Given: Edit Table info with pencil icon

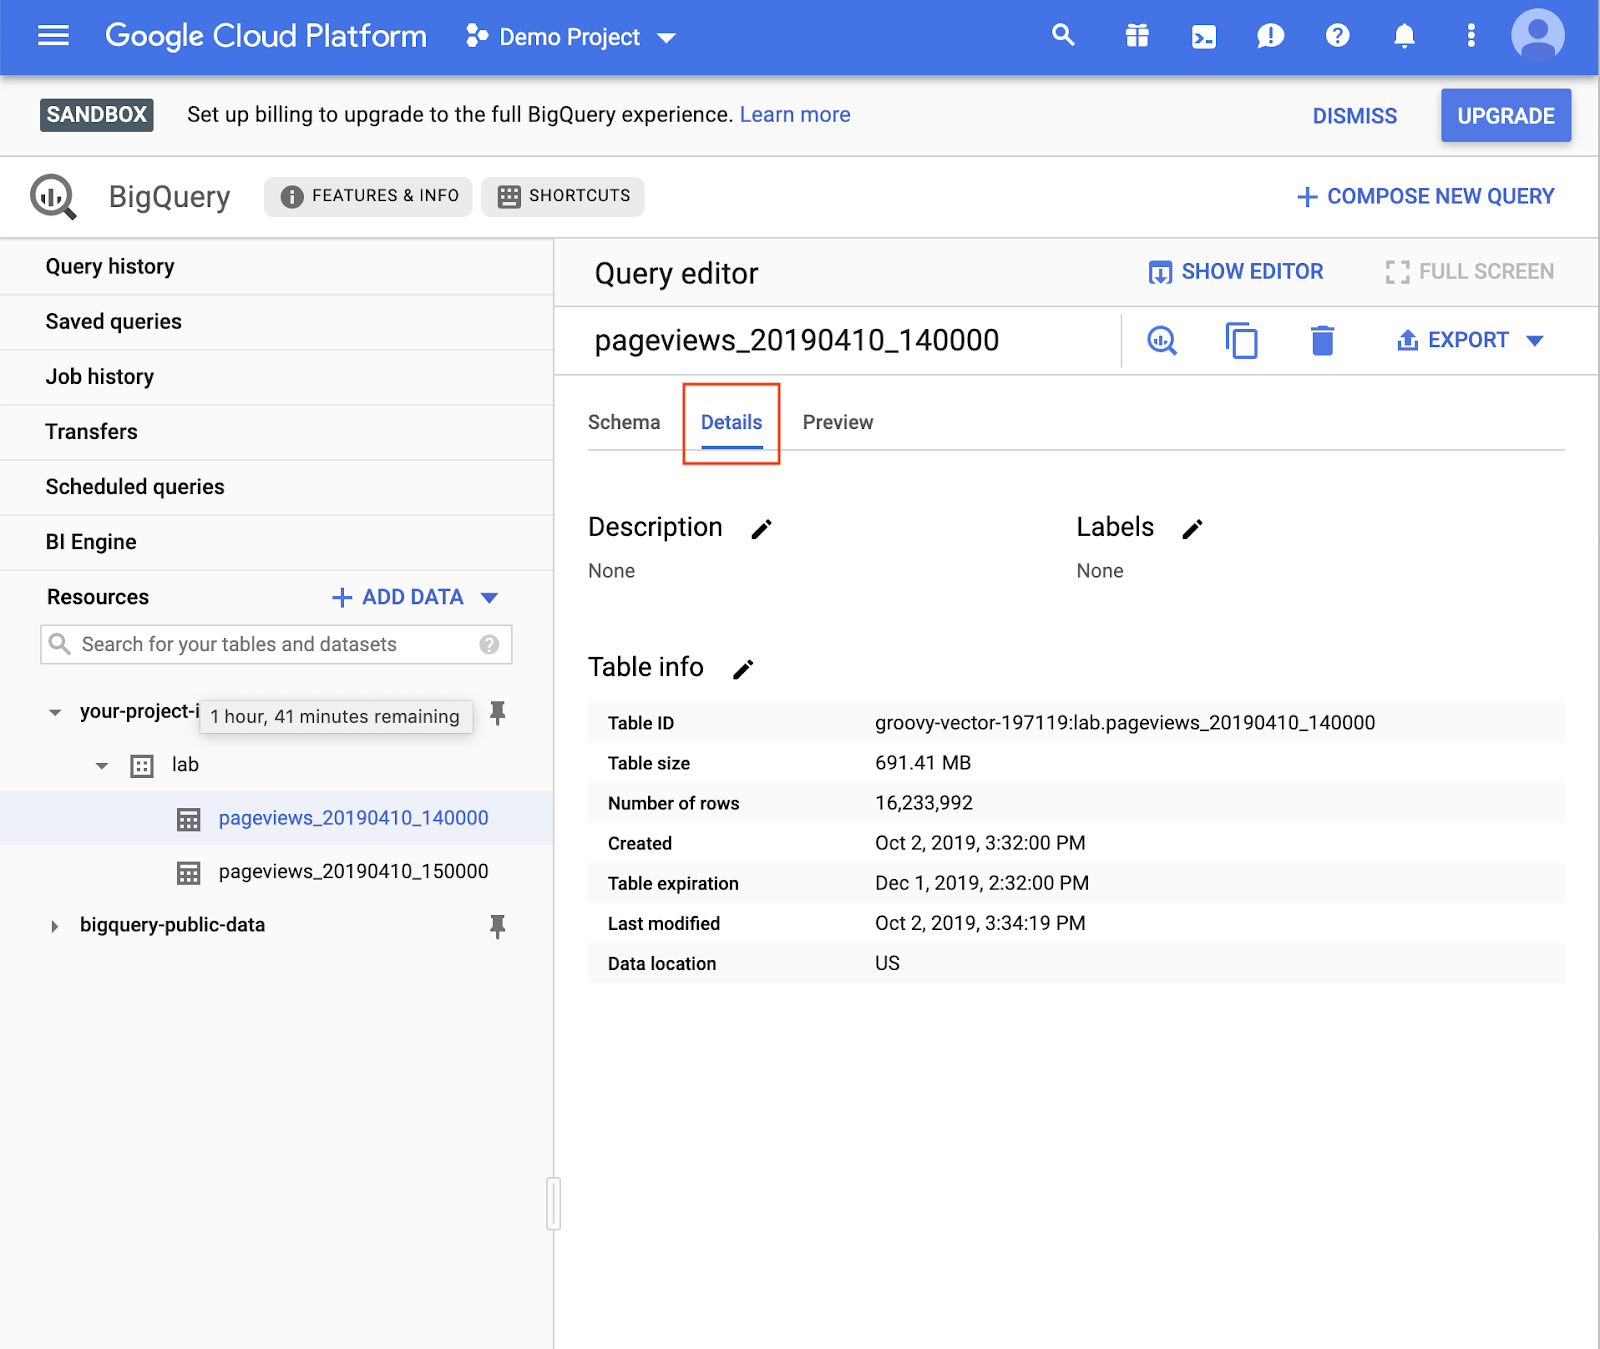Looking at the screenshot, I should (x=743, y=669).
